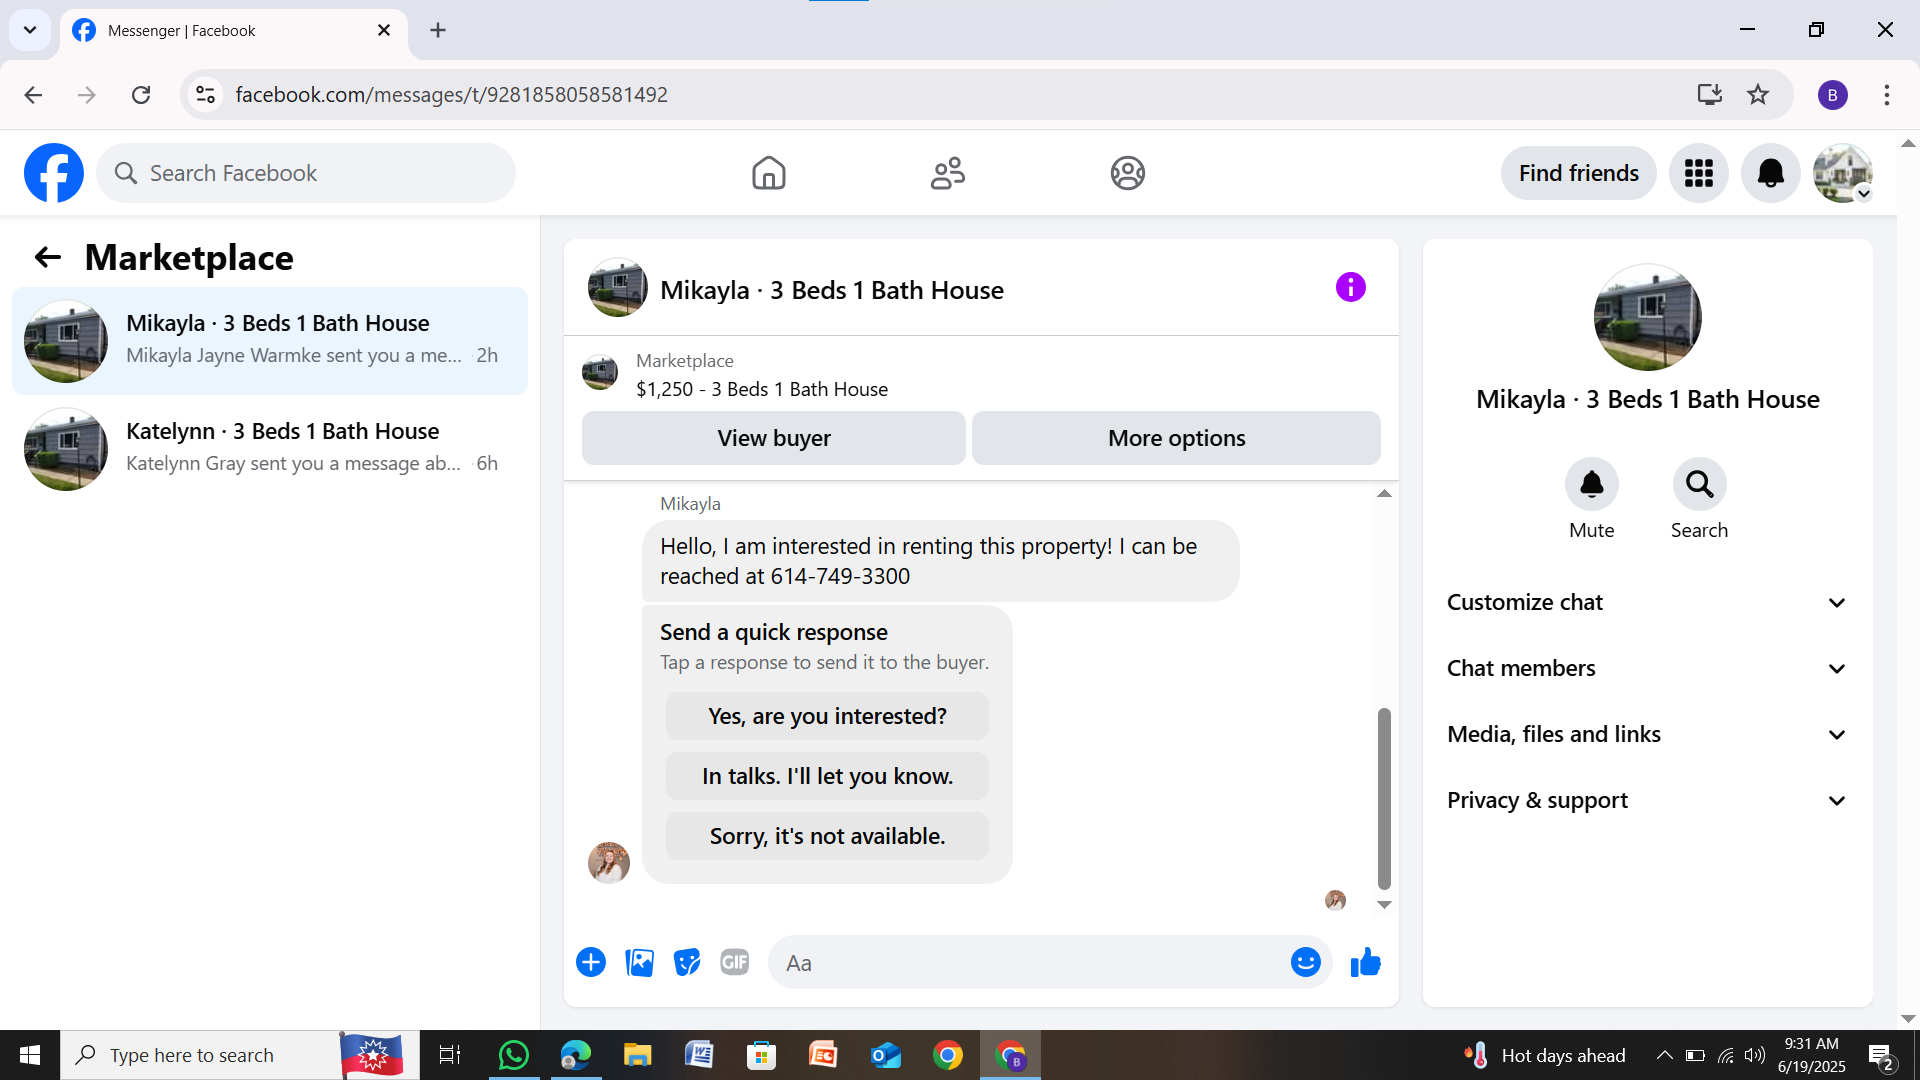This screenshot has width=1920, height=1080.
Task: Send a thumbs-up like in chat
Action: (x=1365, y=963)
